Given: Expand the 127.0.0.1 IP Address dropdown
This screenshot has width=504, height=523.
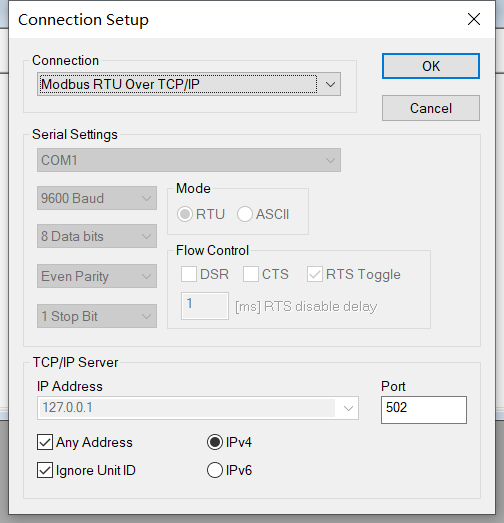Looking at the screenshot, I should (x=198, y=408).
